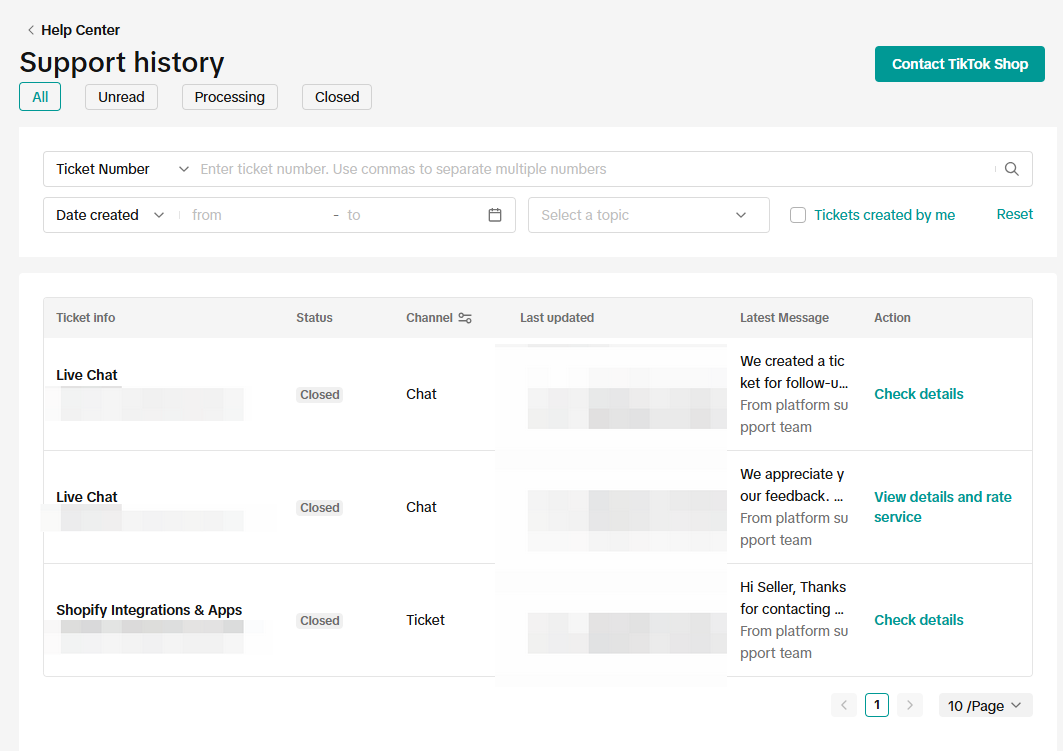Go to previous page arrow
Image resolution: width=1063 pixels, height=751 pixels.
tap(844, 705)
